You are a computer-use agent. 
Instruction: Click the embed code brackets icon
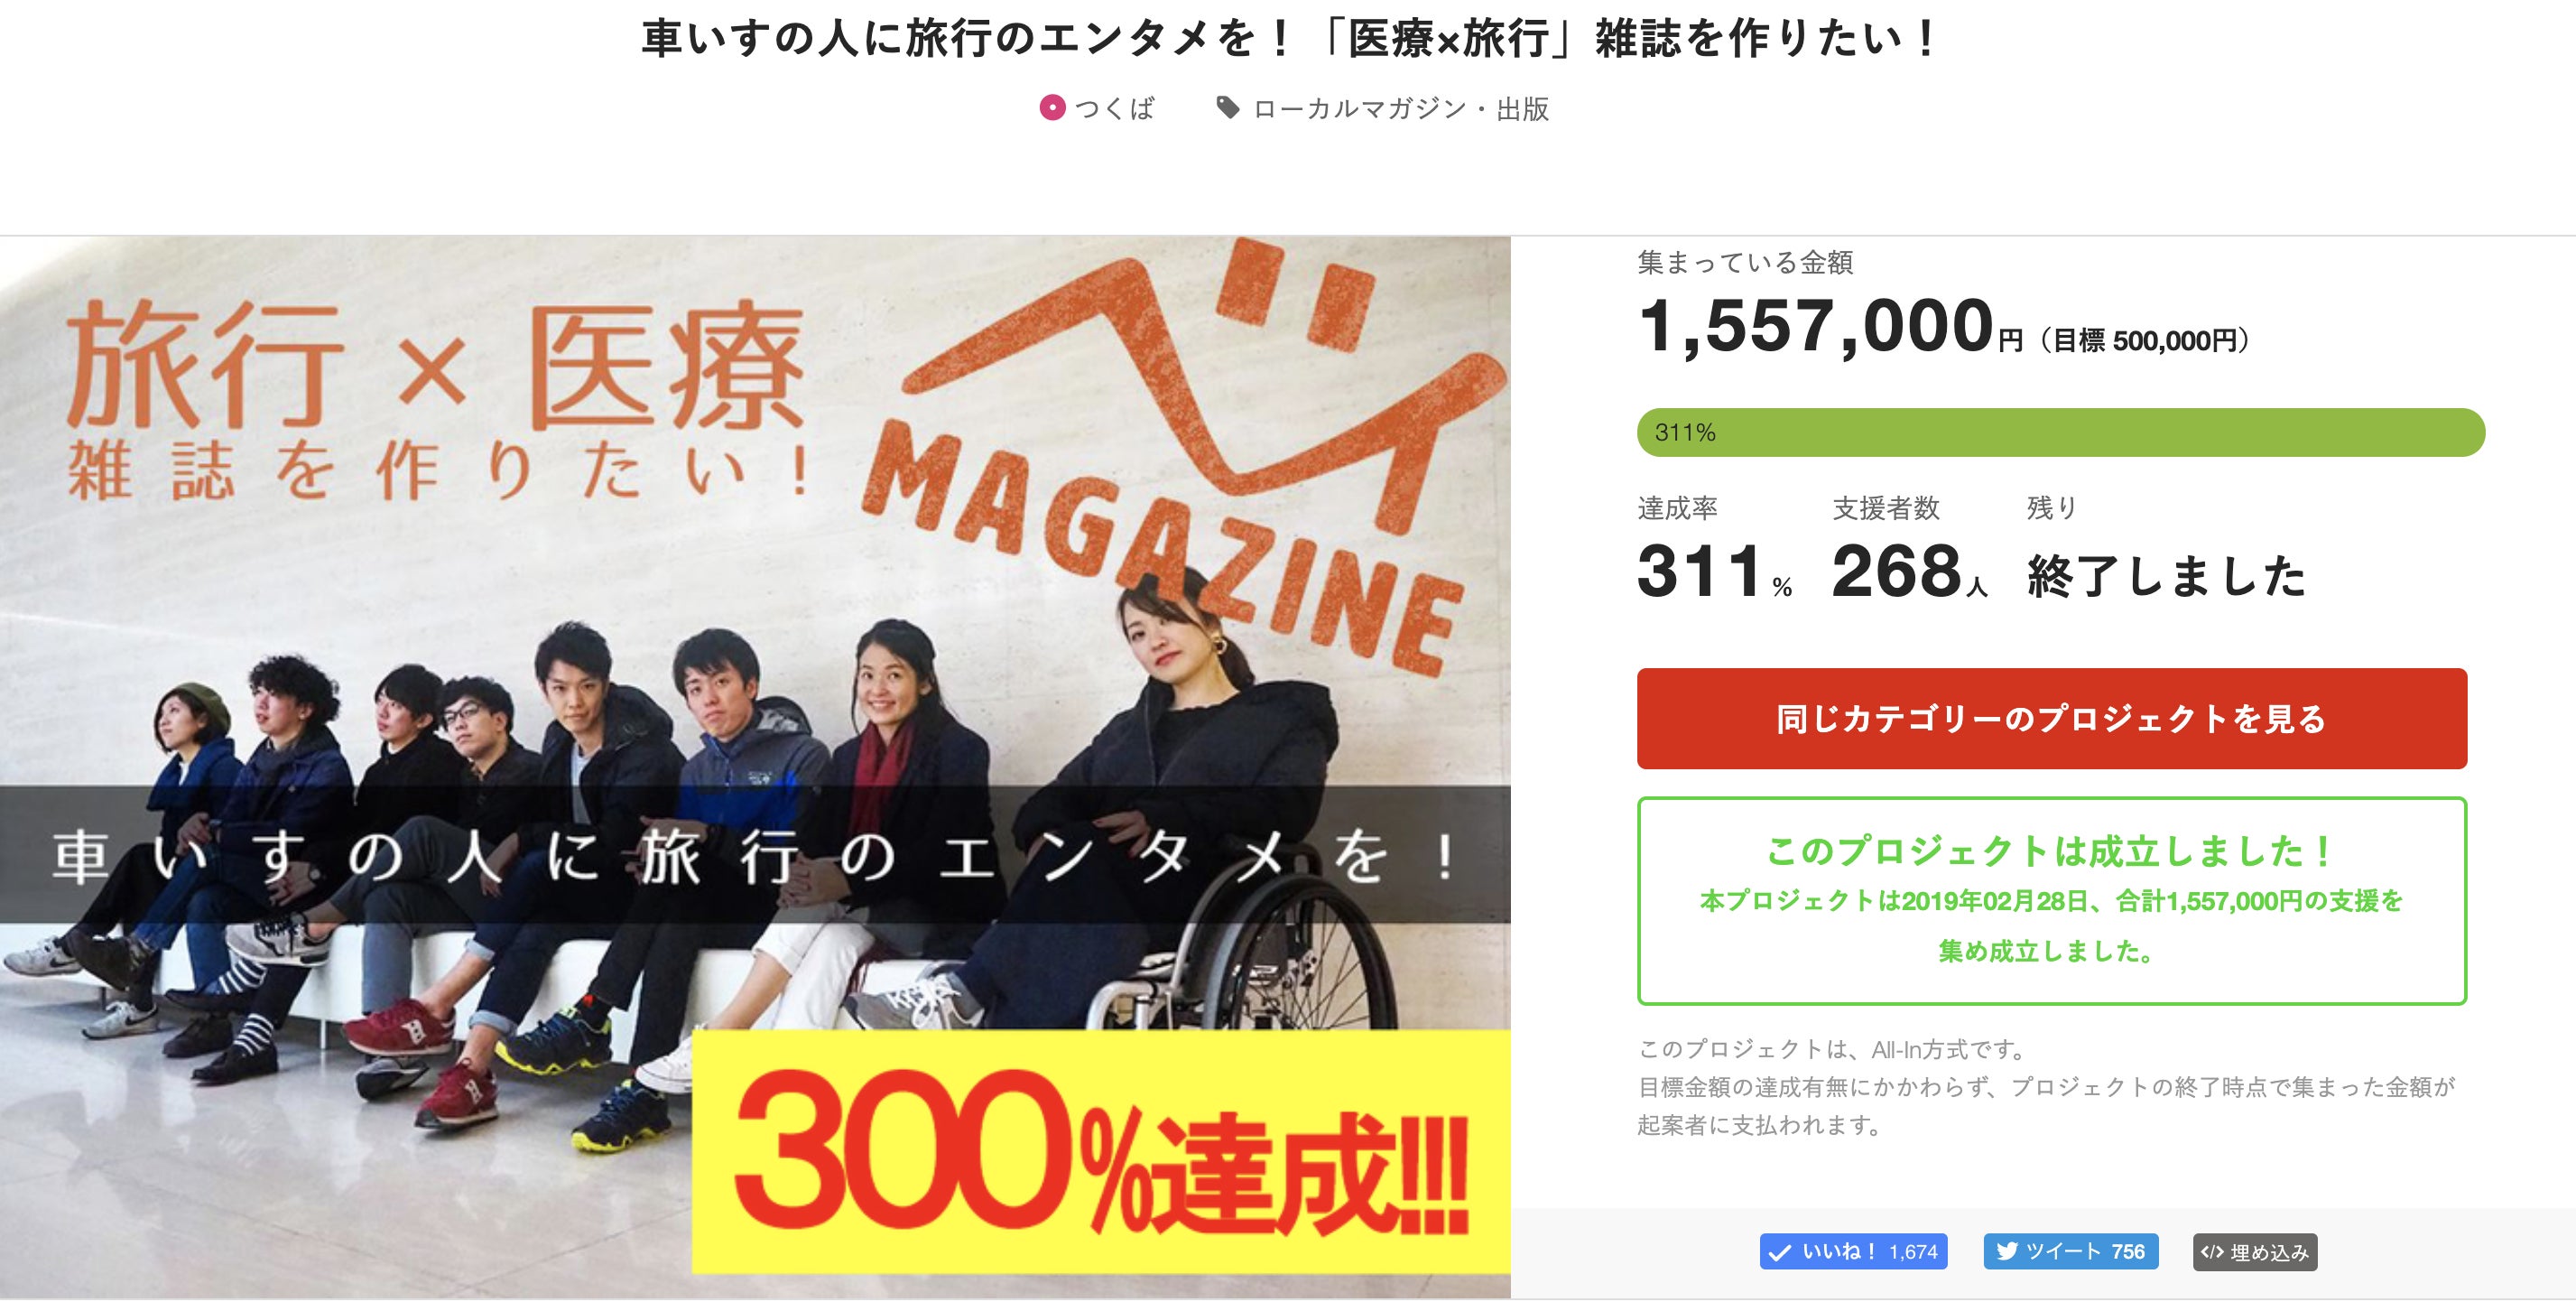coord(2212,1252)
